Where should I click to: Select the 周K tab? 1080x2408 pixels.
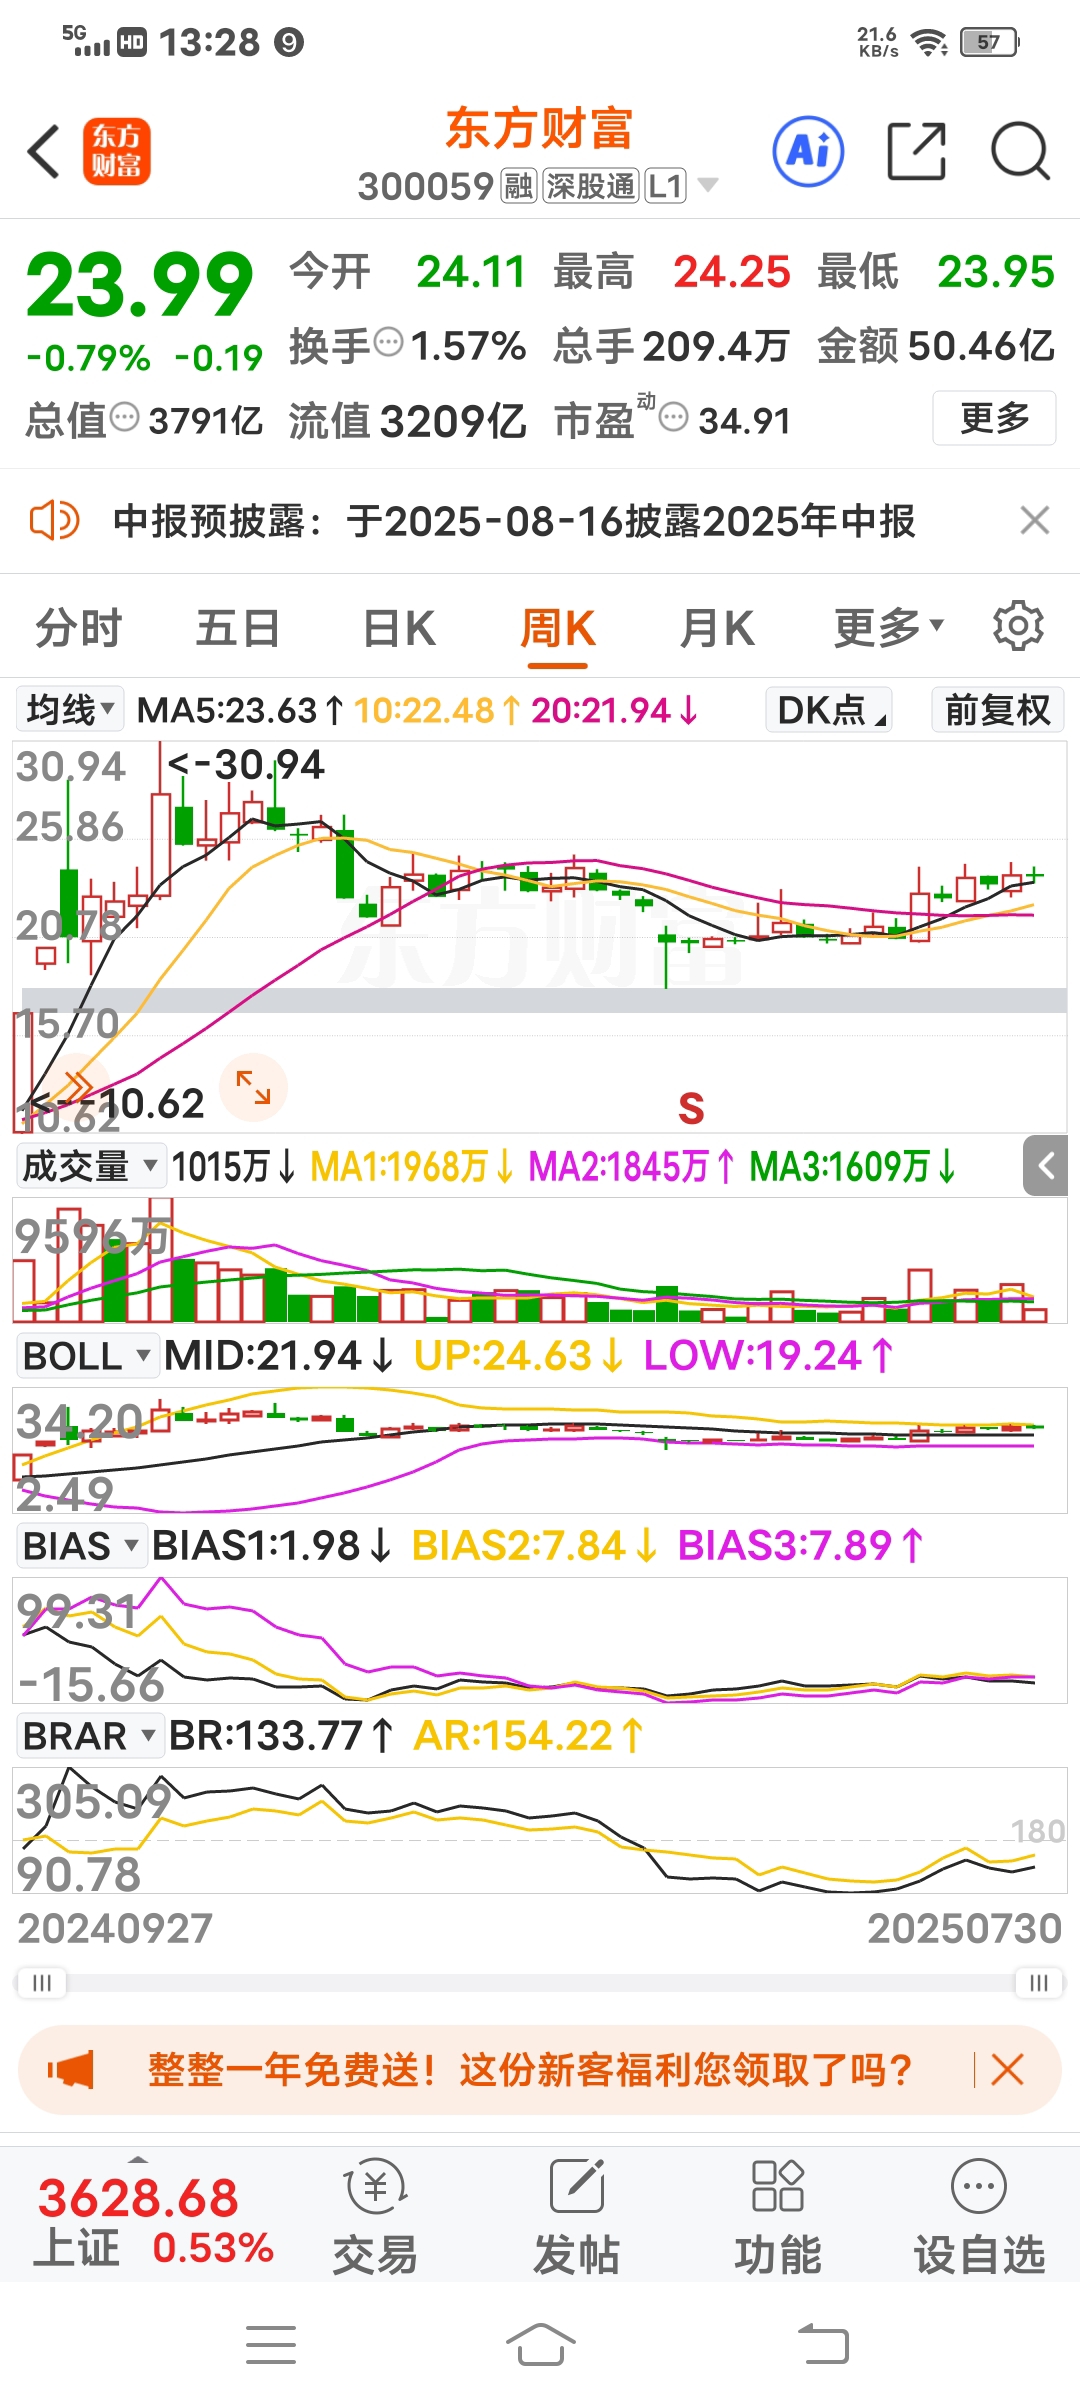coord(558,629)
